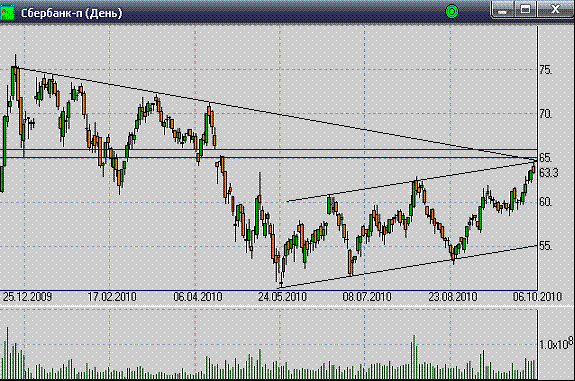The width and height of the screenshot is (575, 381).
Task: Select the upper rising channel resistance trendline
Action: [x=411, y=182]
